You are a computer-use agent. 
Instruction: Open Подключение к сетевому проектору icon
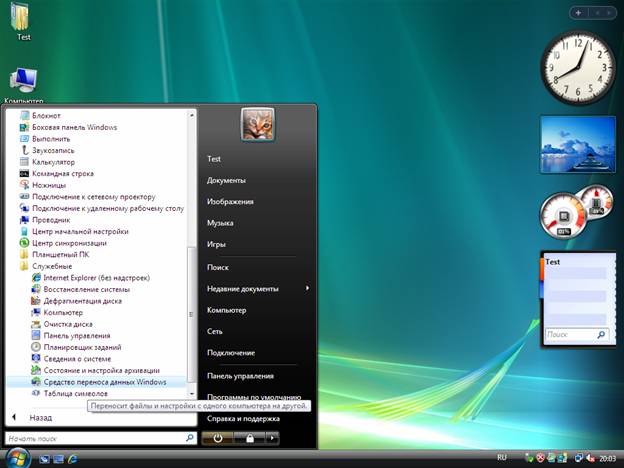[25, 197]
